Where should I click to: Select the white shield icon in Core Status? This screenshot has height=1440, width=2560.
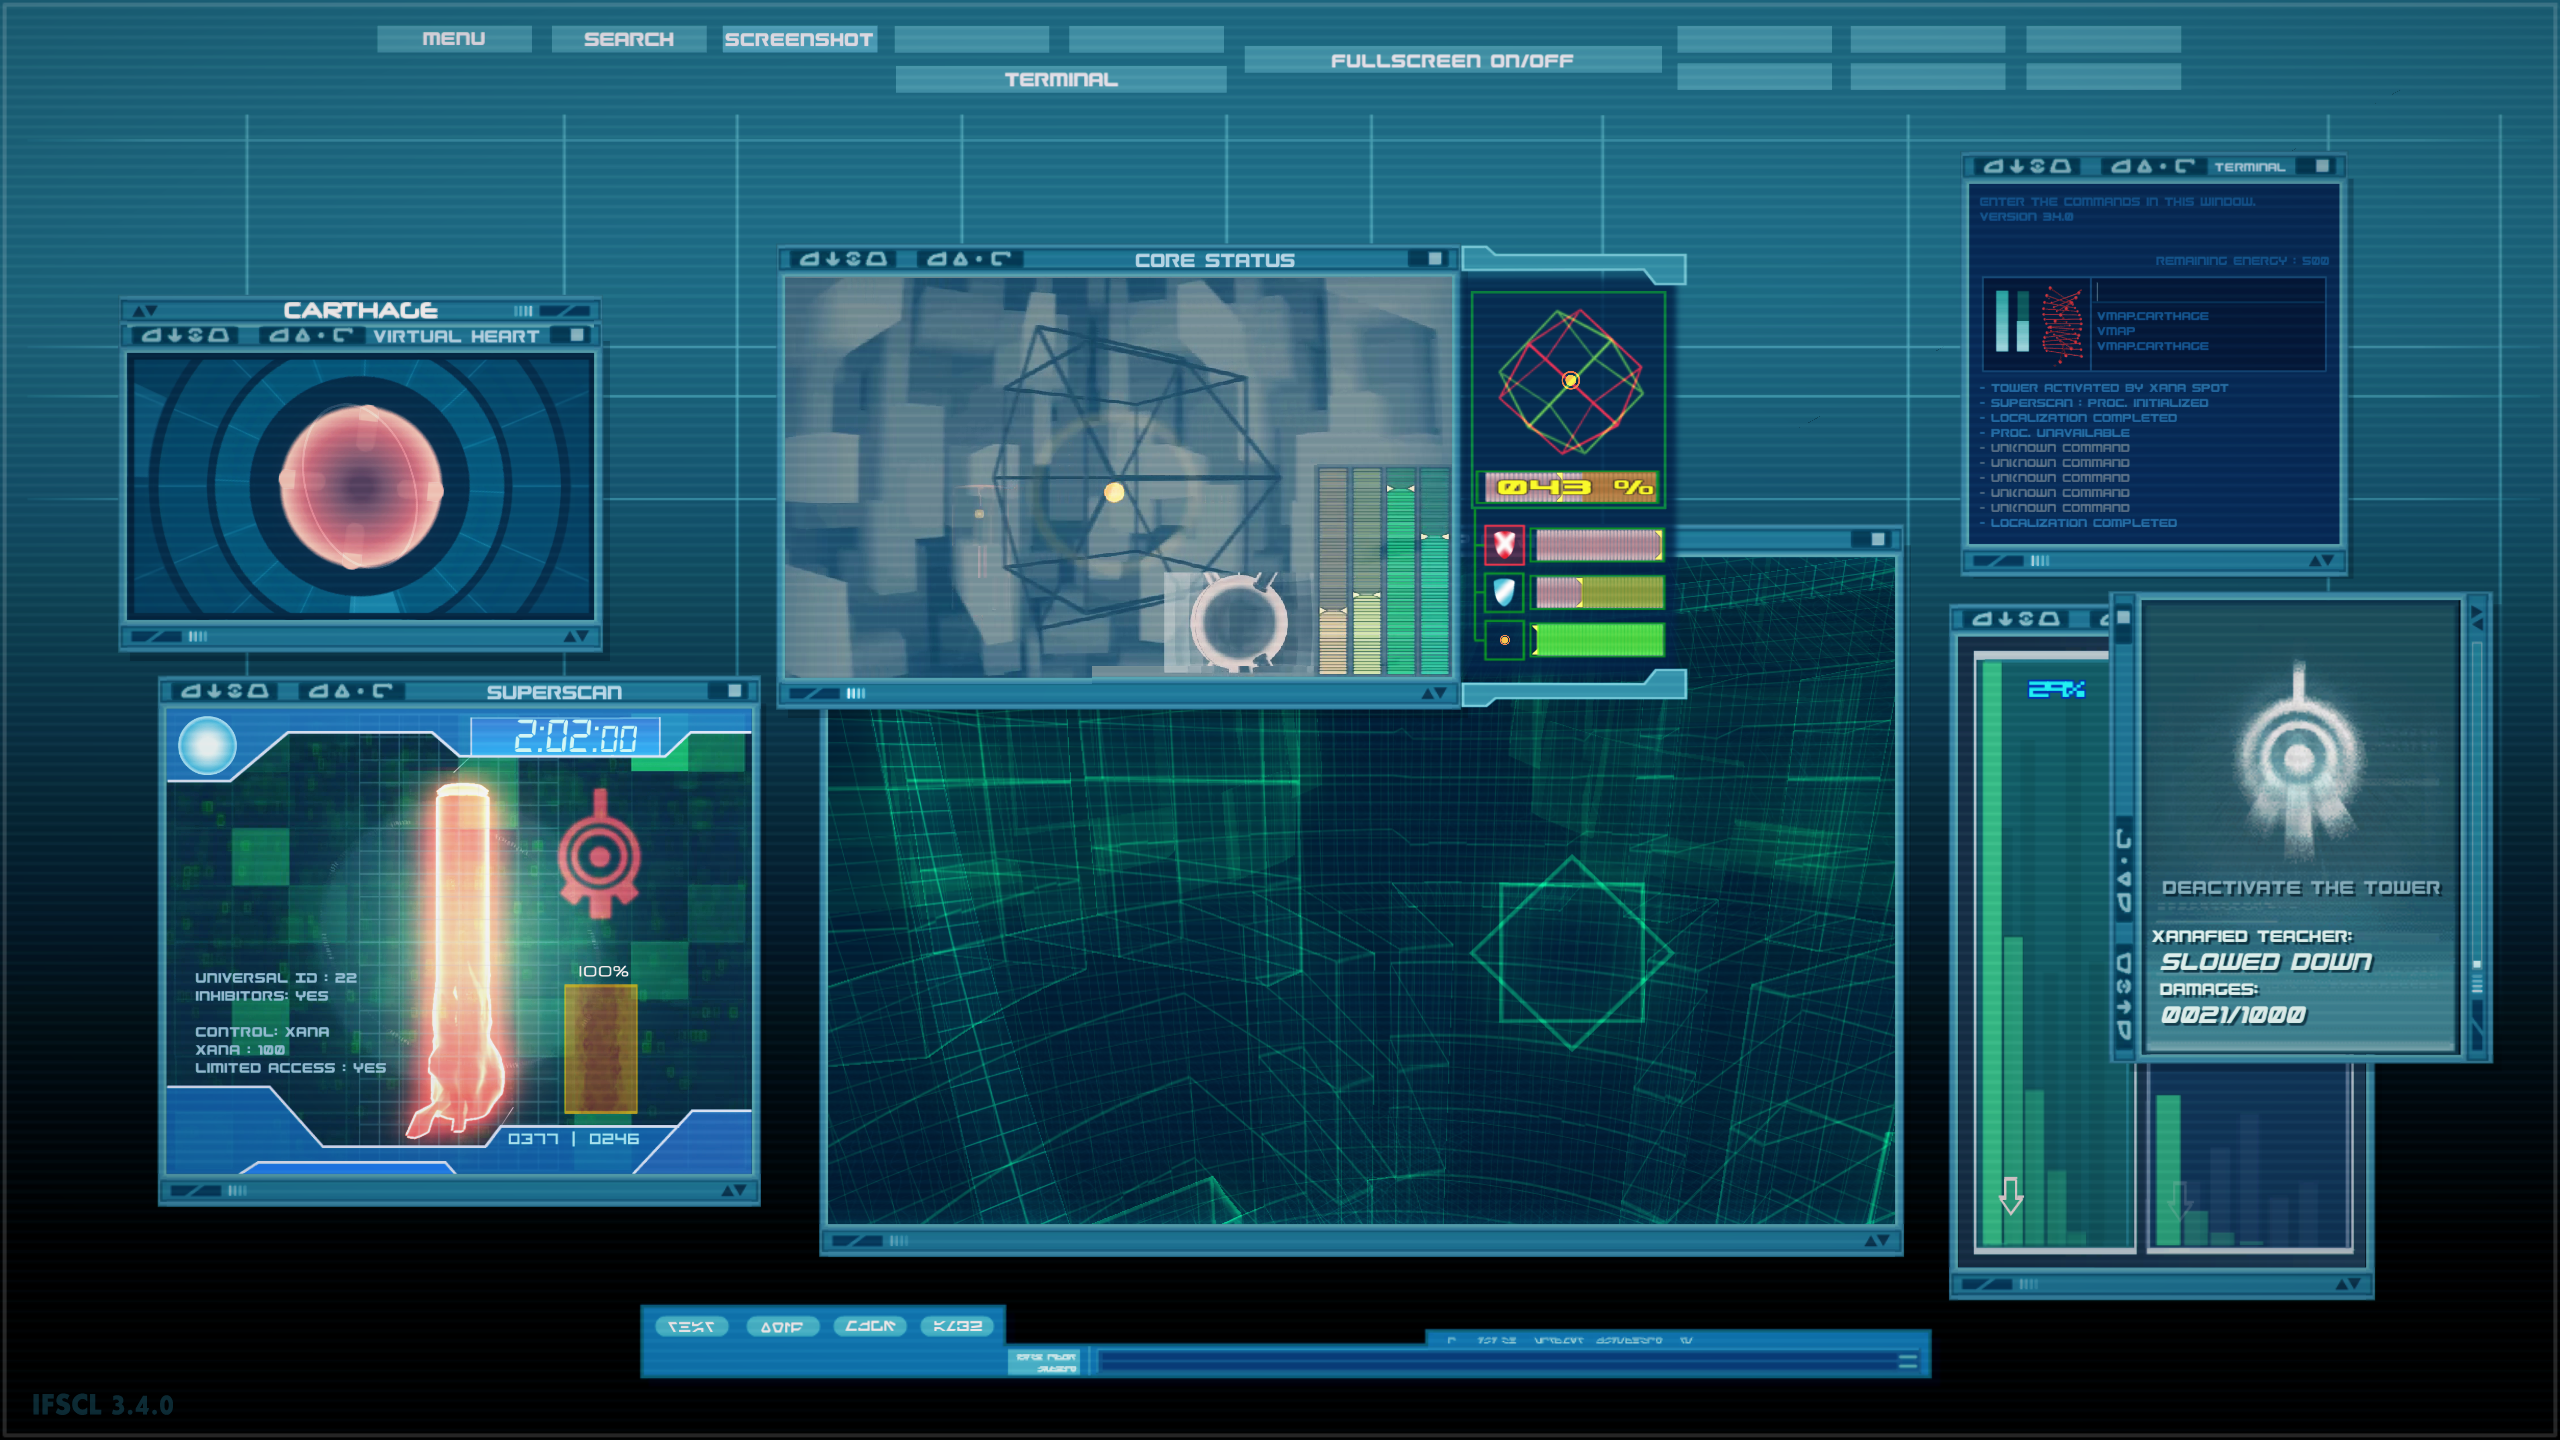(x=1504, y=592)
